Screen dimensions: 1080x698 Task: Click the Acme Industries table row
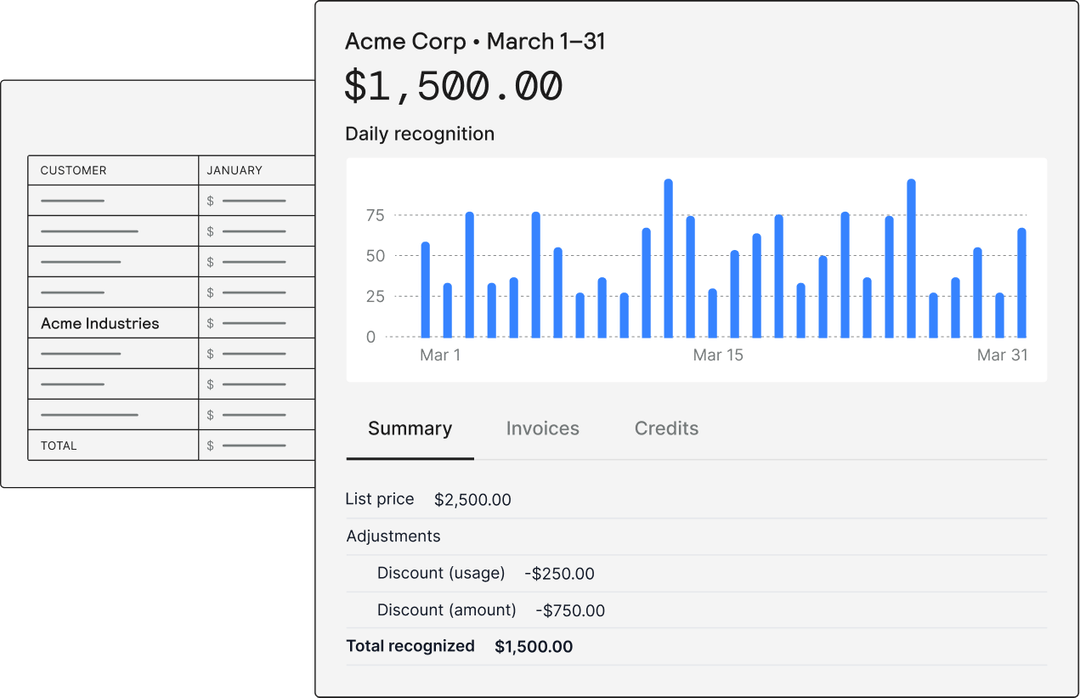point(99,323)
